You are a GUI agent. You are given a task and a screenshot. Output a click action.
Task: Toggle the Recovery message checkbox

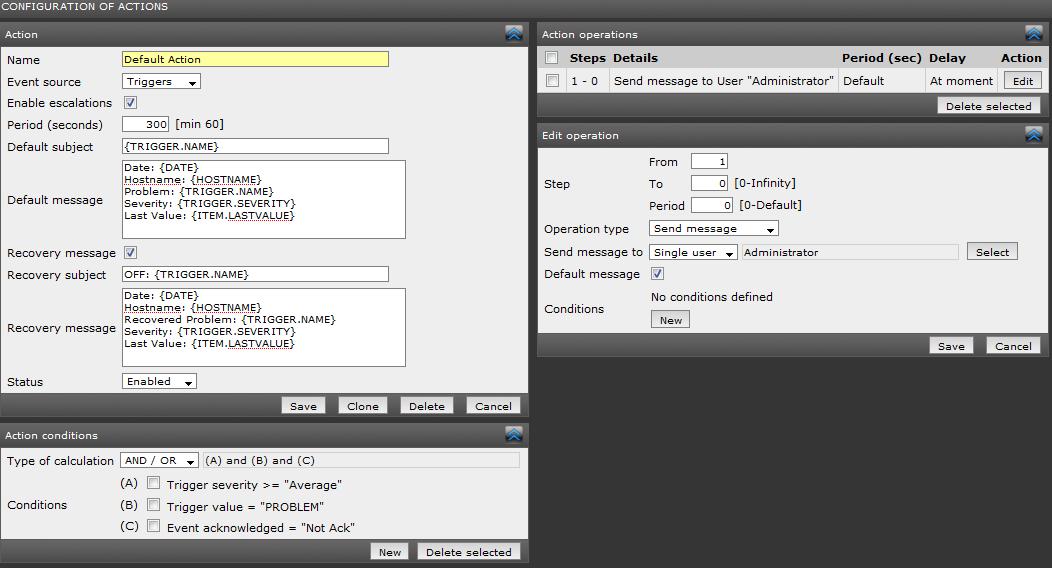point(130,253)
